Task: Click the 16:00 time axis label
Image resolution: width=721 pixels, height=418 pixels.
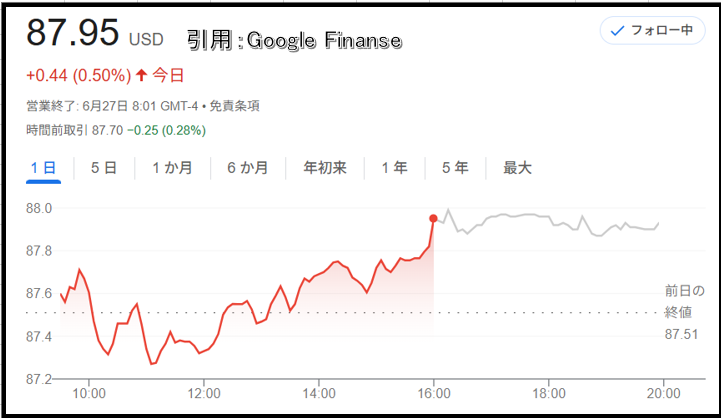Action: [x=434, y=394]
